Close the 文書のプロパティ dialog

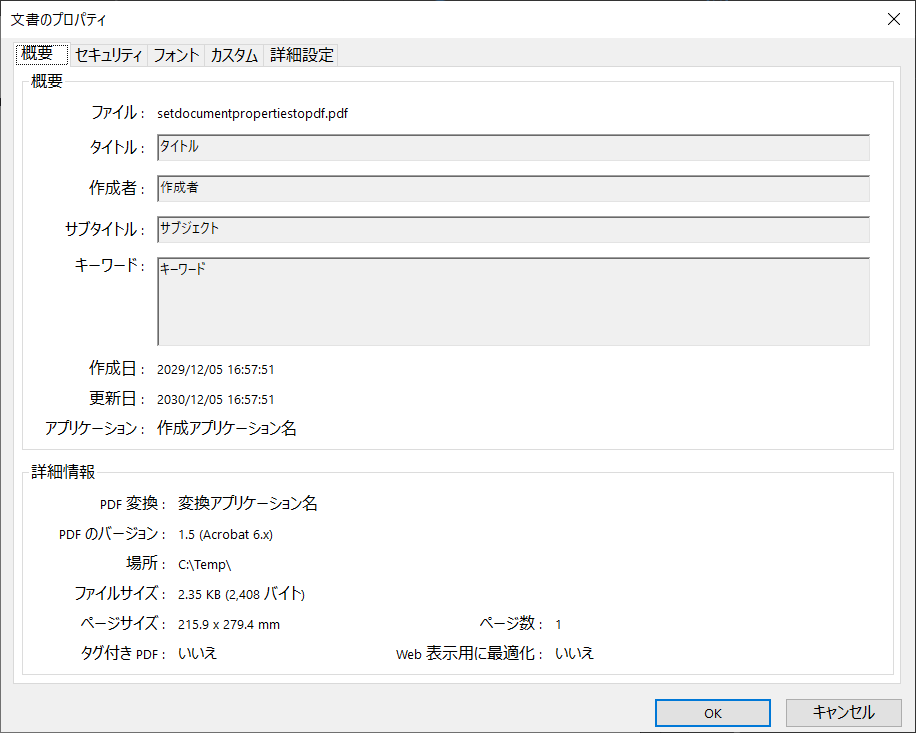click(x=893, y=19)
